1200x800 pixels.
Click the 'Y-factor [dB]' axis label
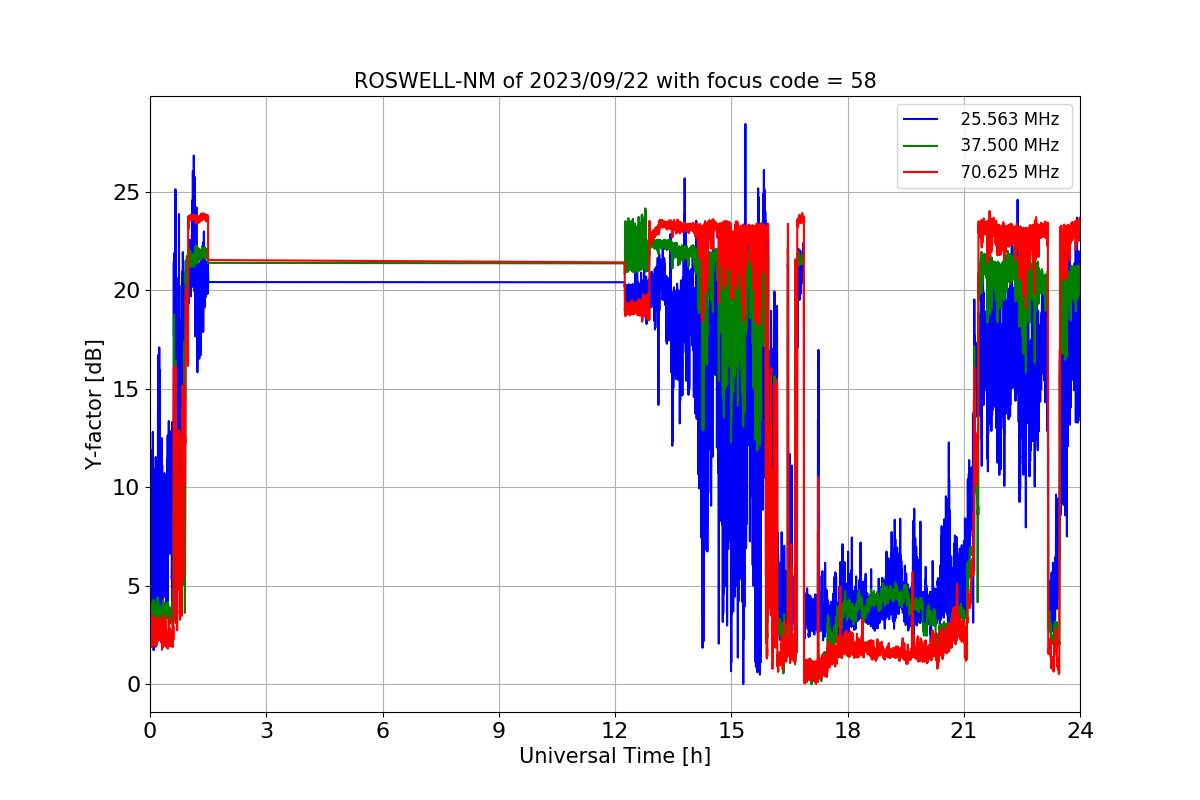coord(94,405)
